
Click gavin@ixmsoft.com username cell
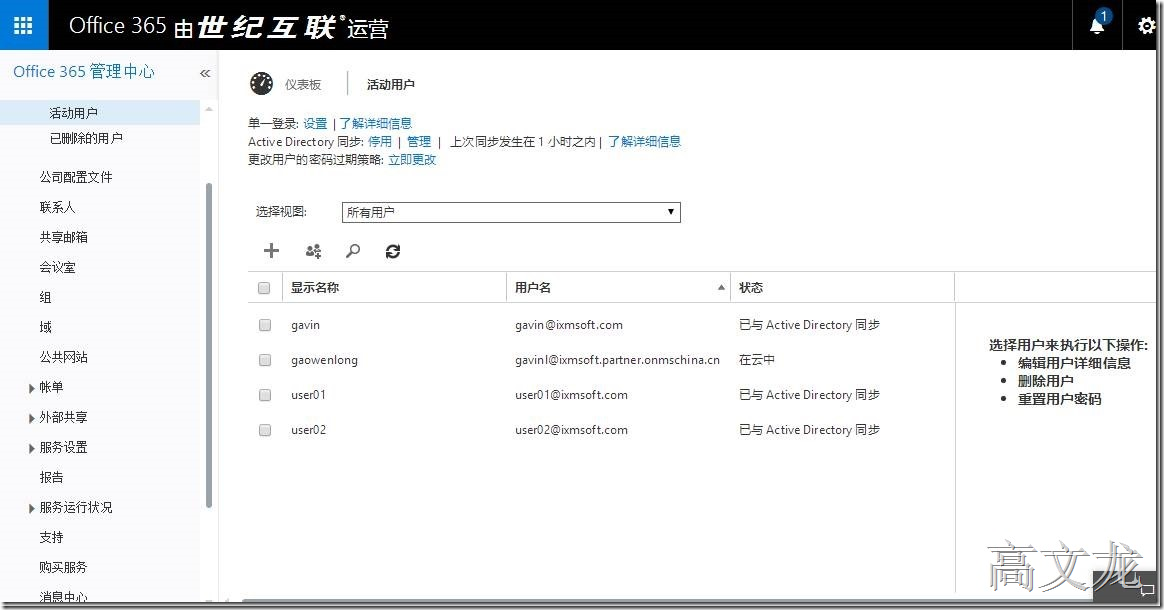click(569, 325)
